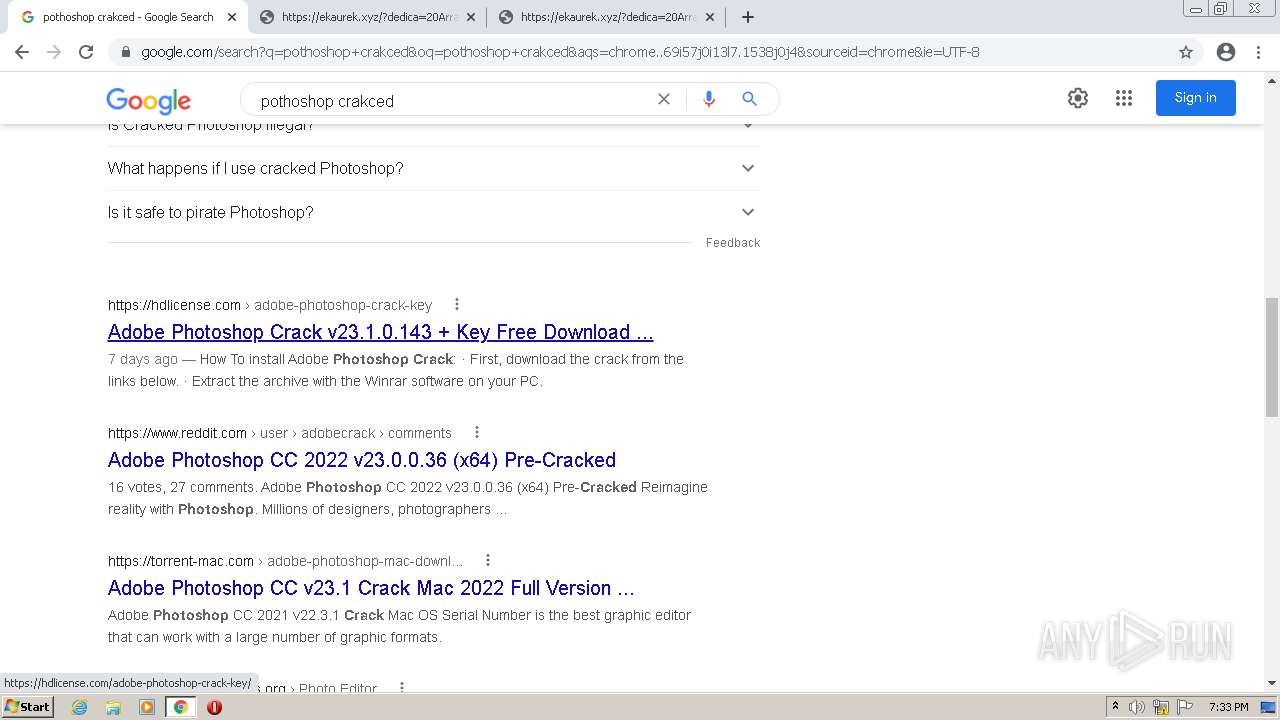Screen dimensions: 1280x720
Task: Click the browser forward arrow
Action: [x=54, y=52]
